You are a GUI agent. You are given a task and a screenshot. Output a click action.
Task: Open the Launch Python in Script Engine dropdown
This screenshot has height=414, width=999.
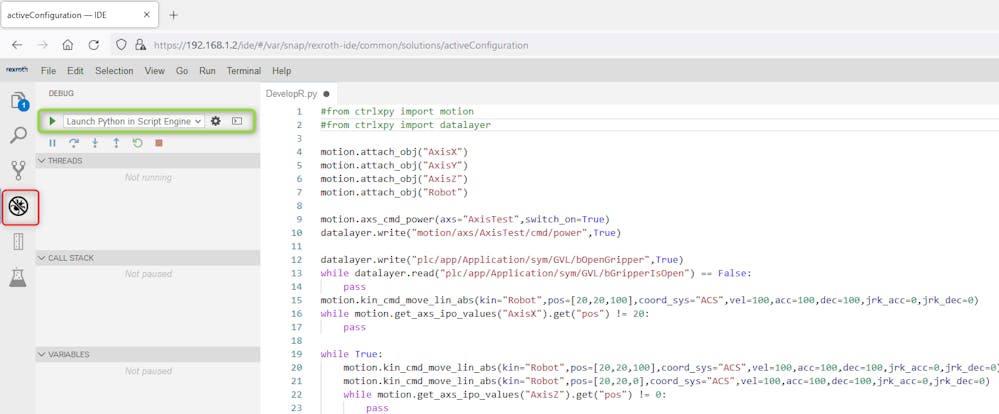tap(133, 121)
